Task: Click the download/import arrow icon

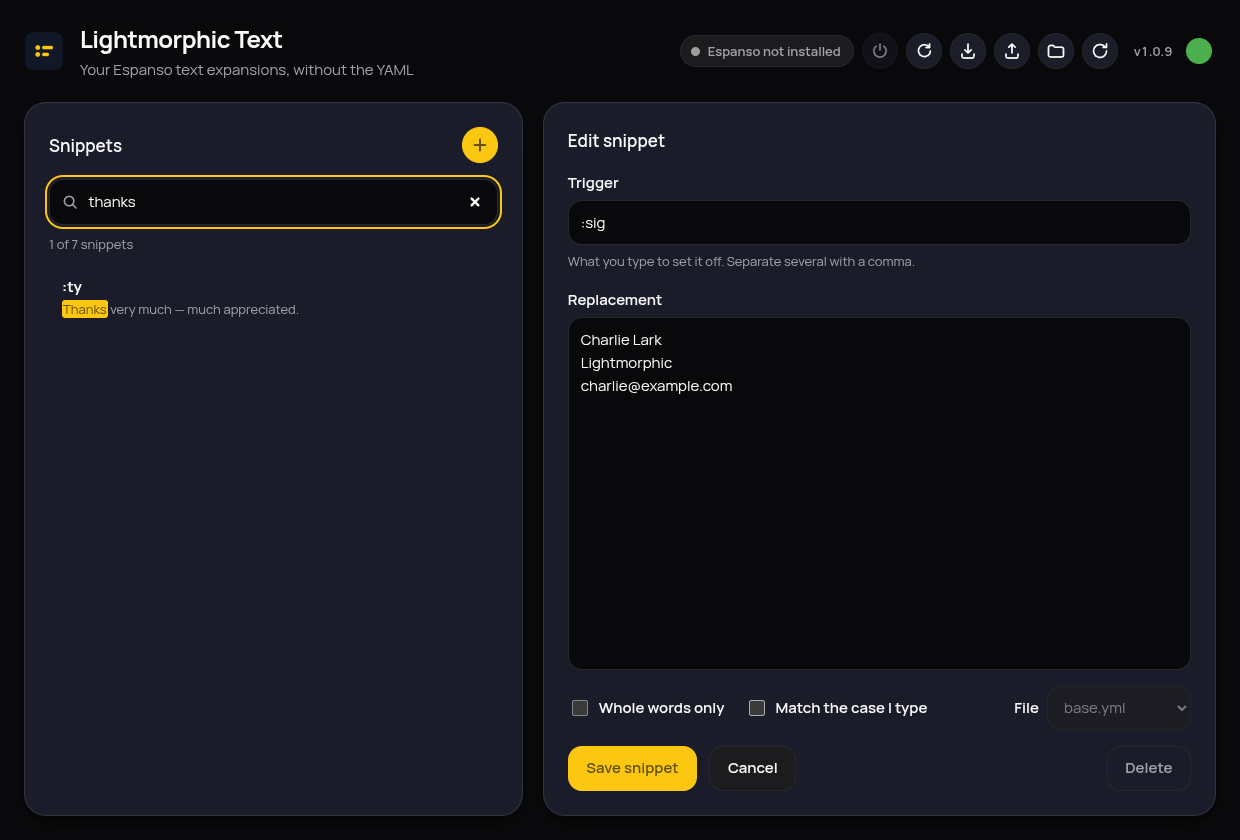Action: click(968, 51)
